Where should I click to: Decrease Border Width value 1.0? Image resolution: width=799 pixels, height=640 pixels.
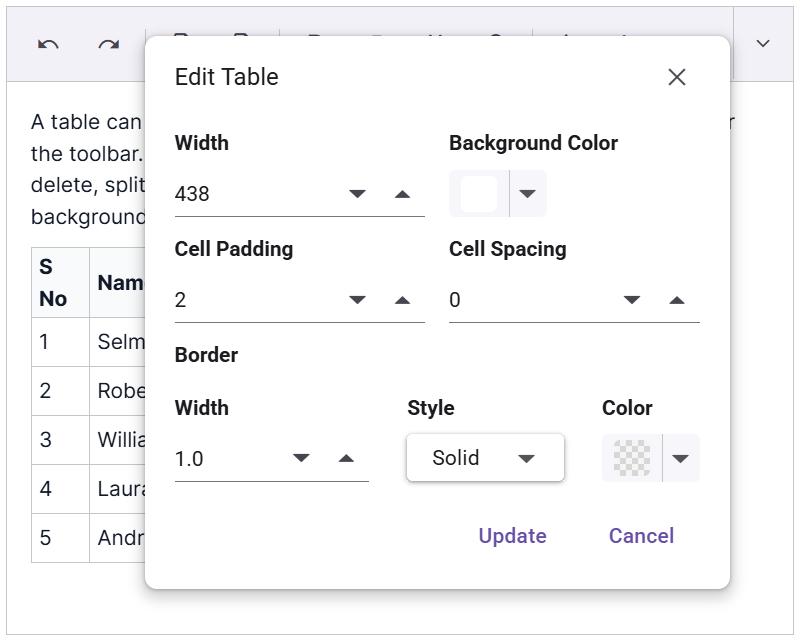(x=301, y=458)
